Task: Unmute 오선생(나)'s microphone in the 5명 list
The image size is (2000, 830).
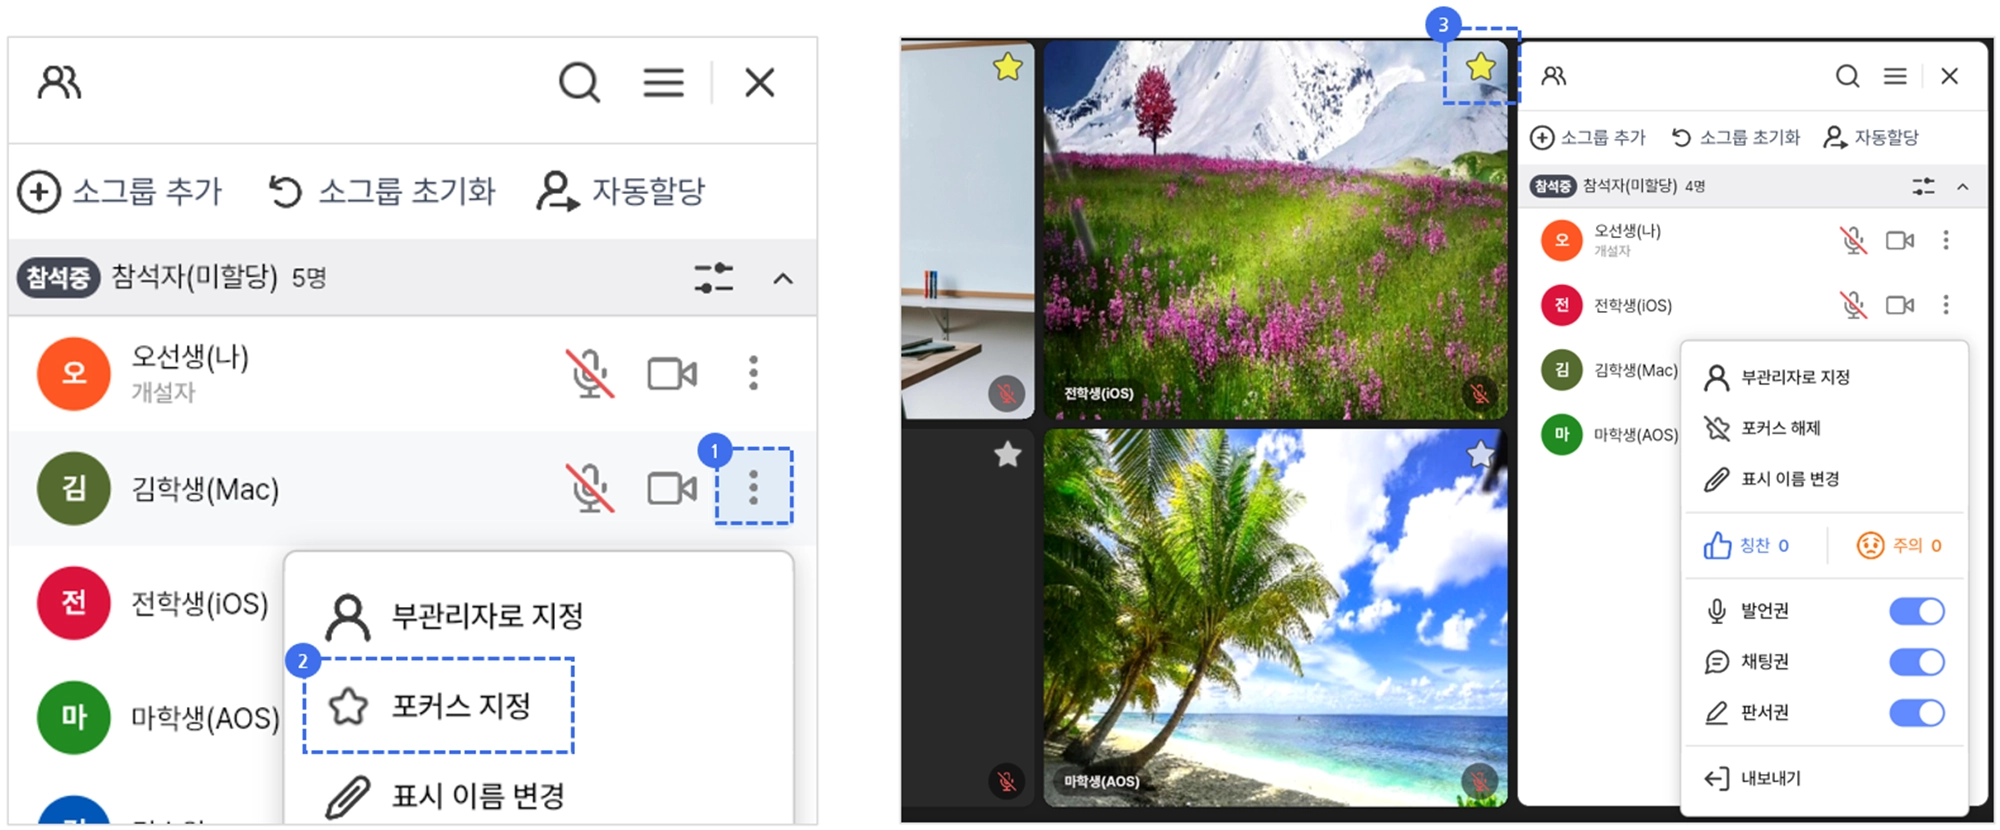Action: click(590, 373)
